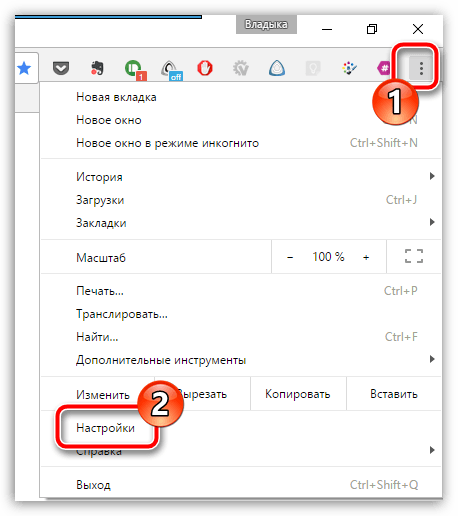
Task: Decrease zoom with the minus button
Action: (290, 257)
